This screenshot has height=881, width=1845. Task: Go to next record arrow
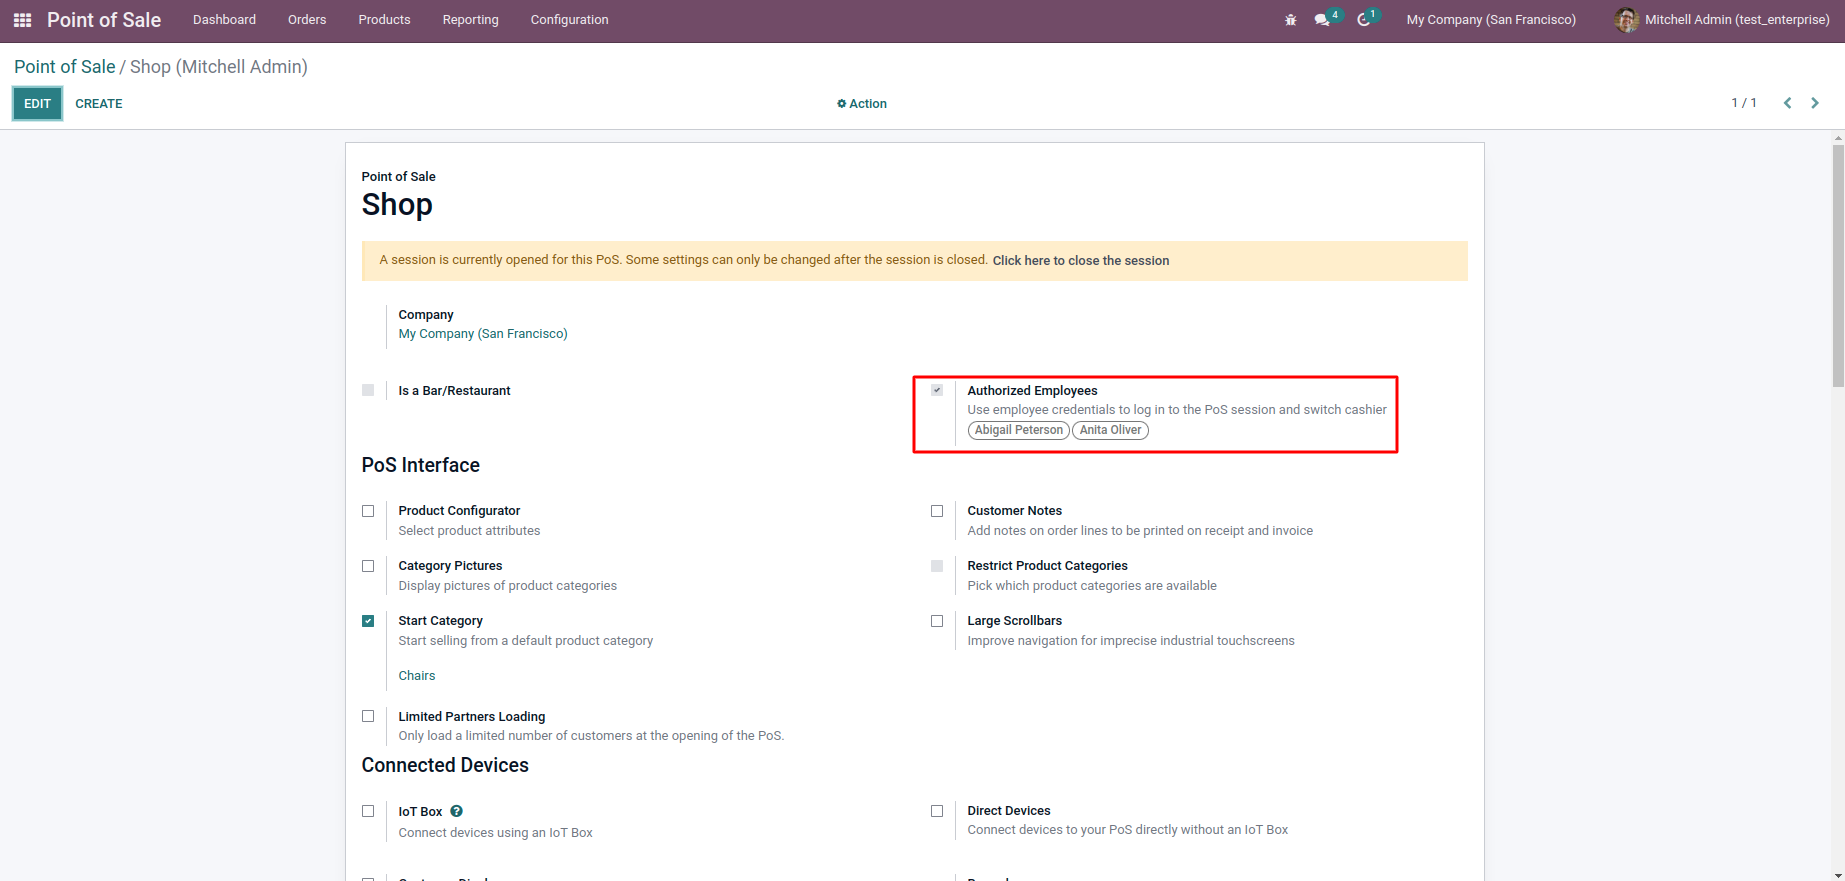(x=1815, y=103)
